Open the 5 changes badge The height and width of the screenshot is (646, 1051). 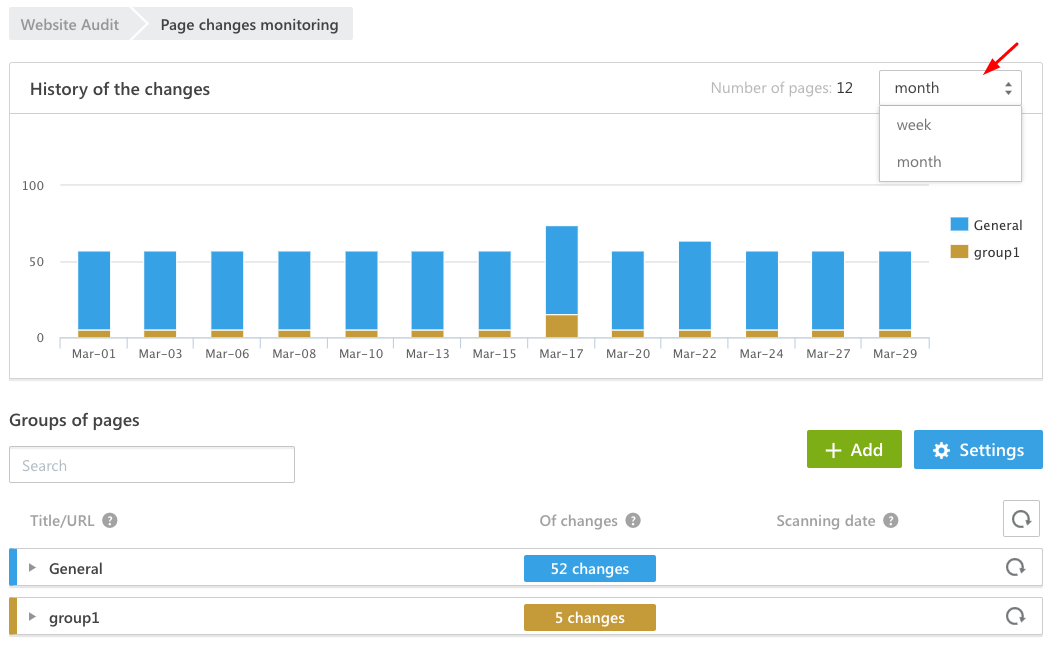(x=590, y=617)
